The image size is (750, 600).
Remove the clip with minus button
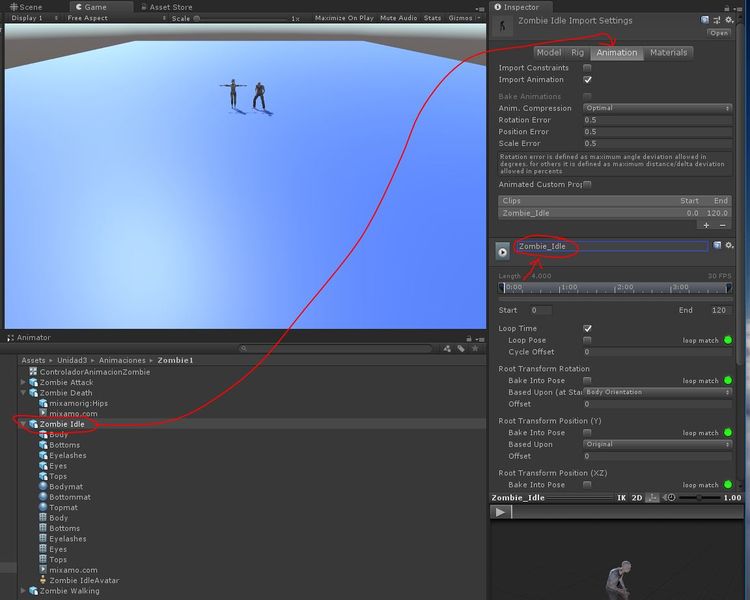click(x=722, y=225)
